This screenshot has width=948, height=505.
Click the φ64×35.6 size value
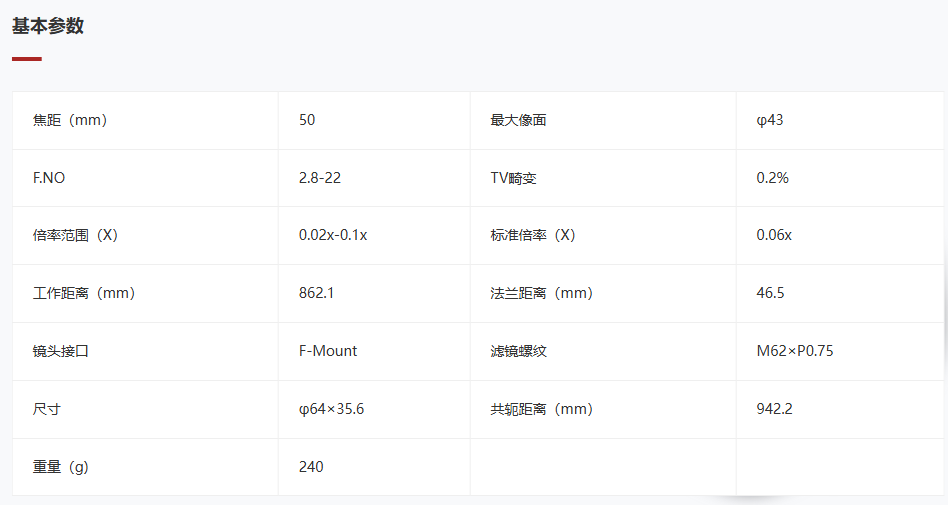point(331,409)
